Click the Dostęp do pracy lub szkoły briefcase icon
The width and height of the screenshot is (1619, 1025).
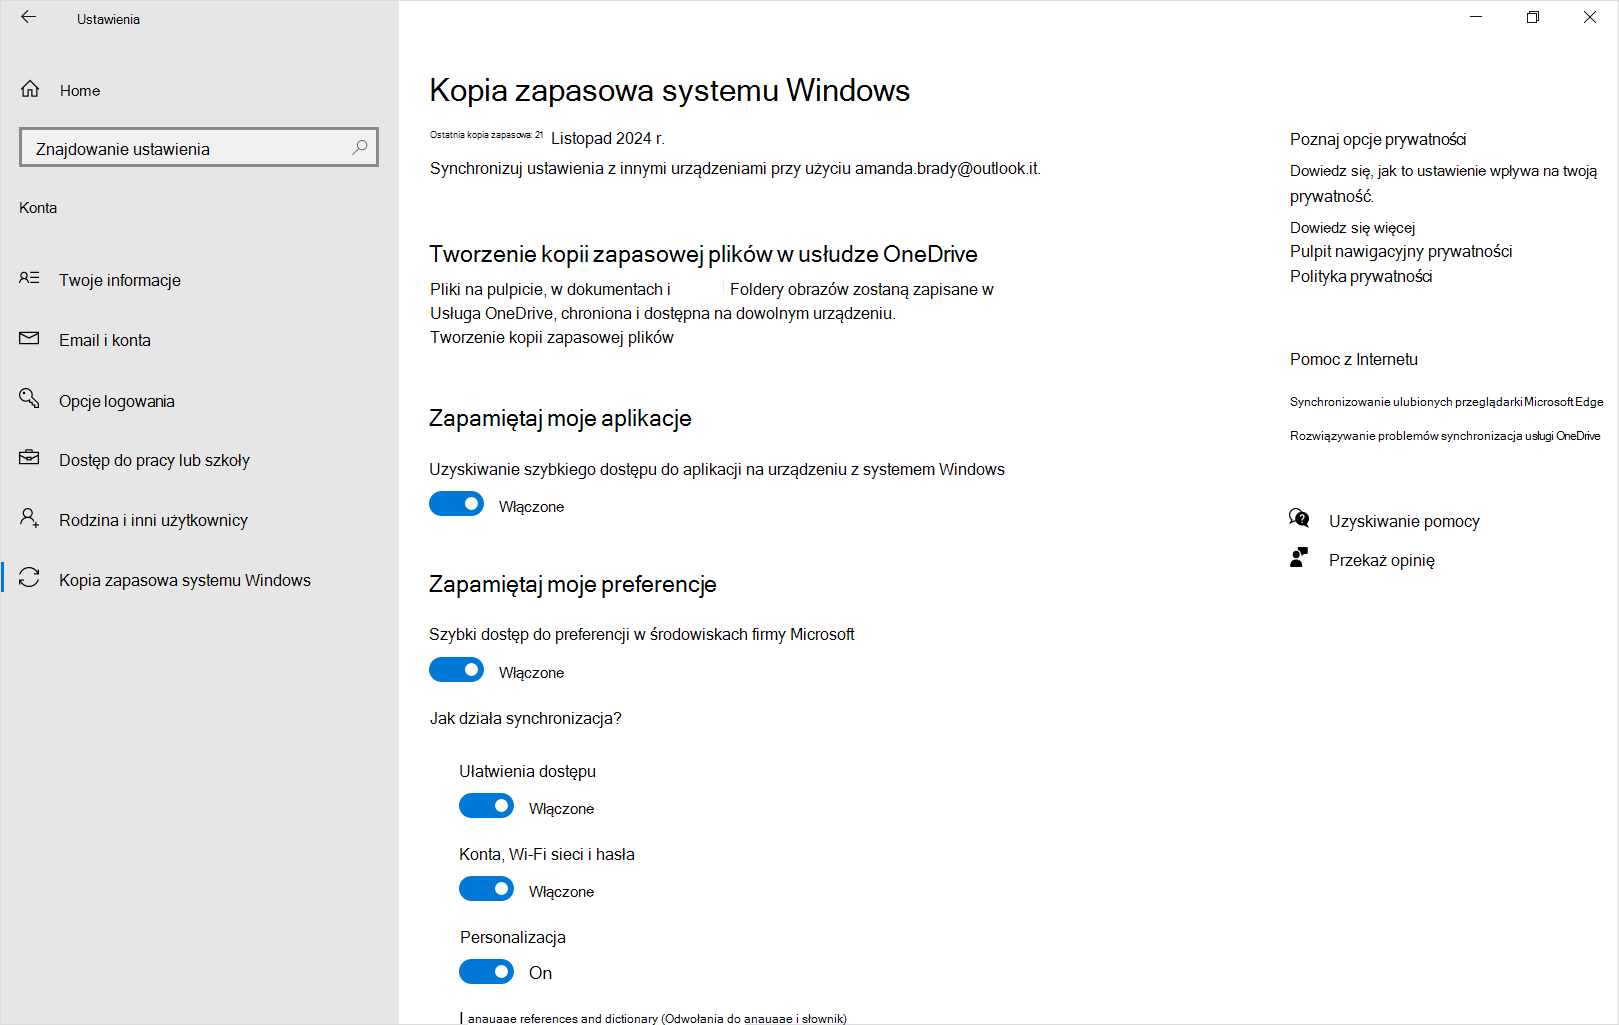(x=29, y=457)
